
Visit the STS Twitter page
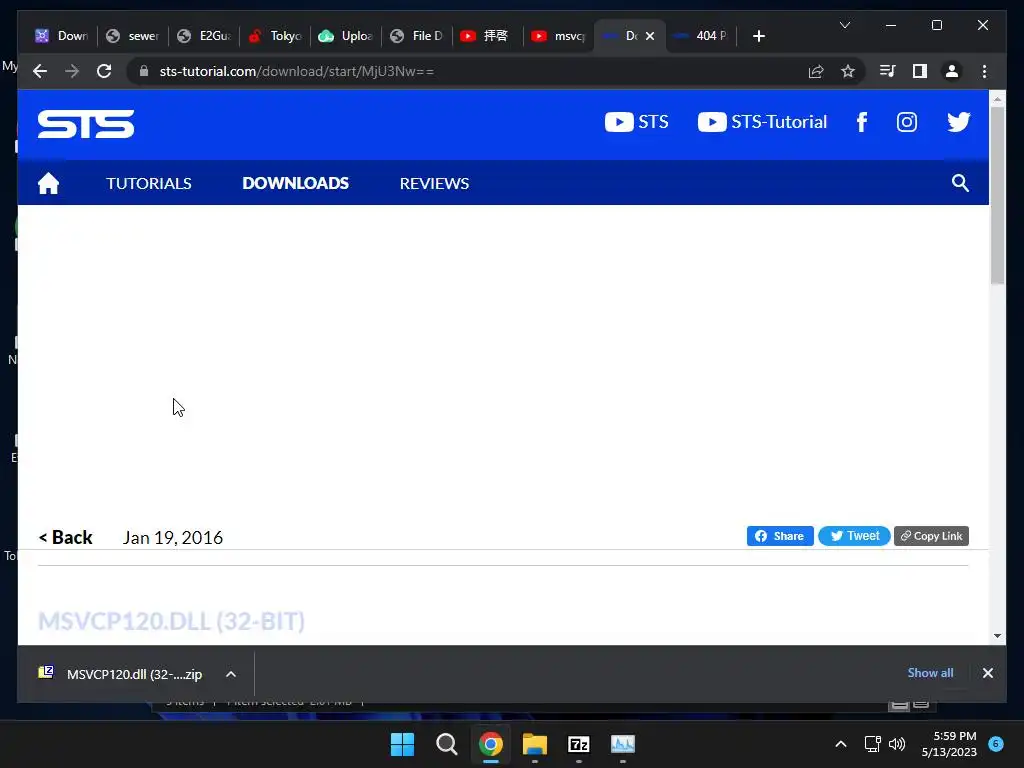click(959, 122)
